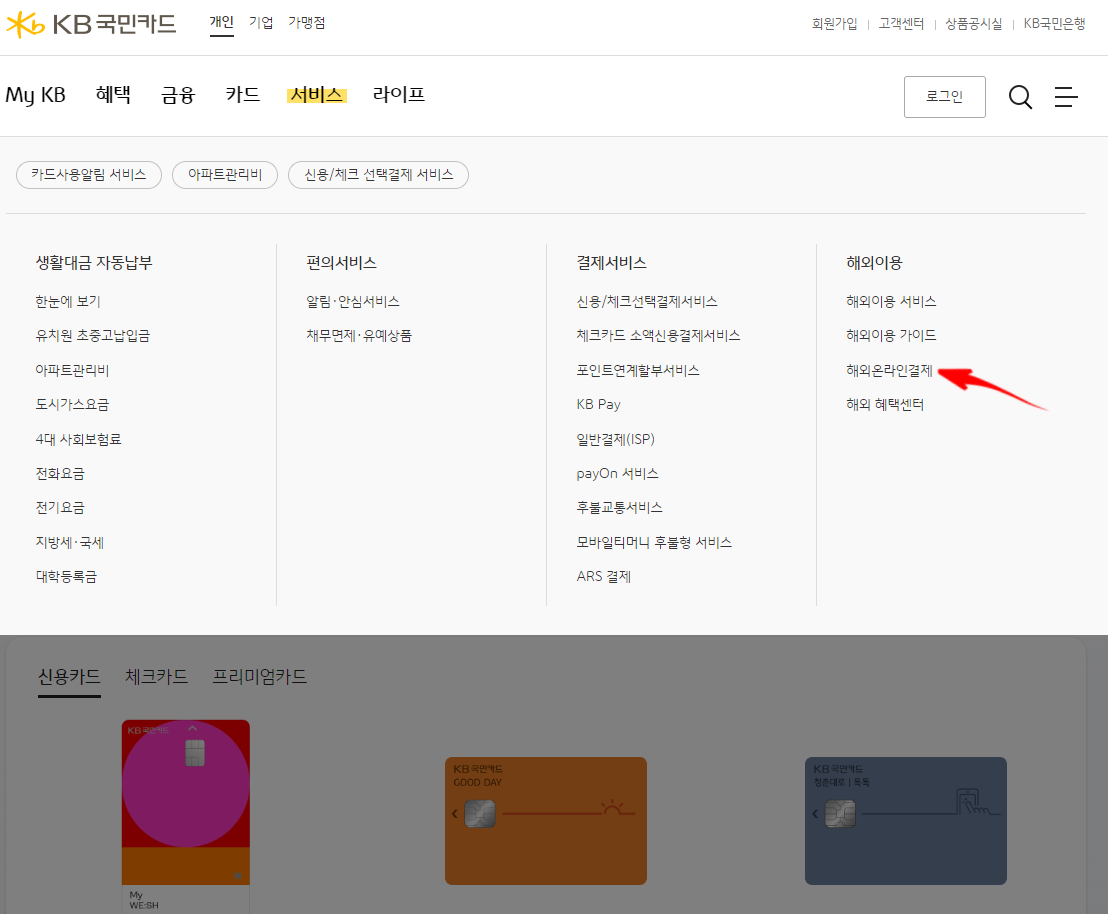Click 신용/체크 선택결제 서비스 shortcut pill
1108x914 pixels.
click(378, 175)
